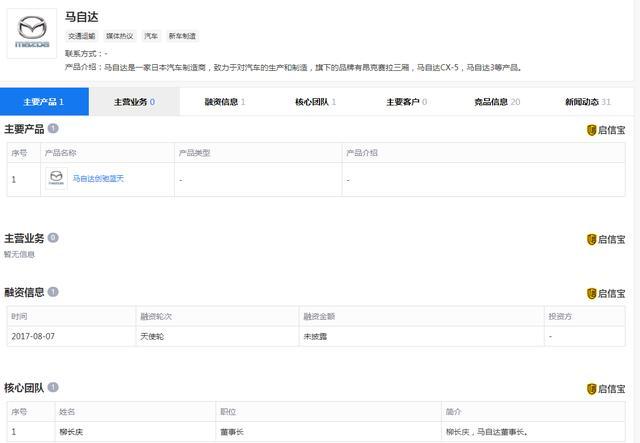Open the 马自达创驰蓝天 product link
The image size is (640, 443).
[x=98, y=178]
